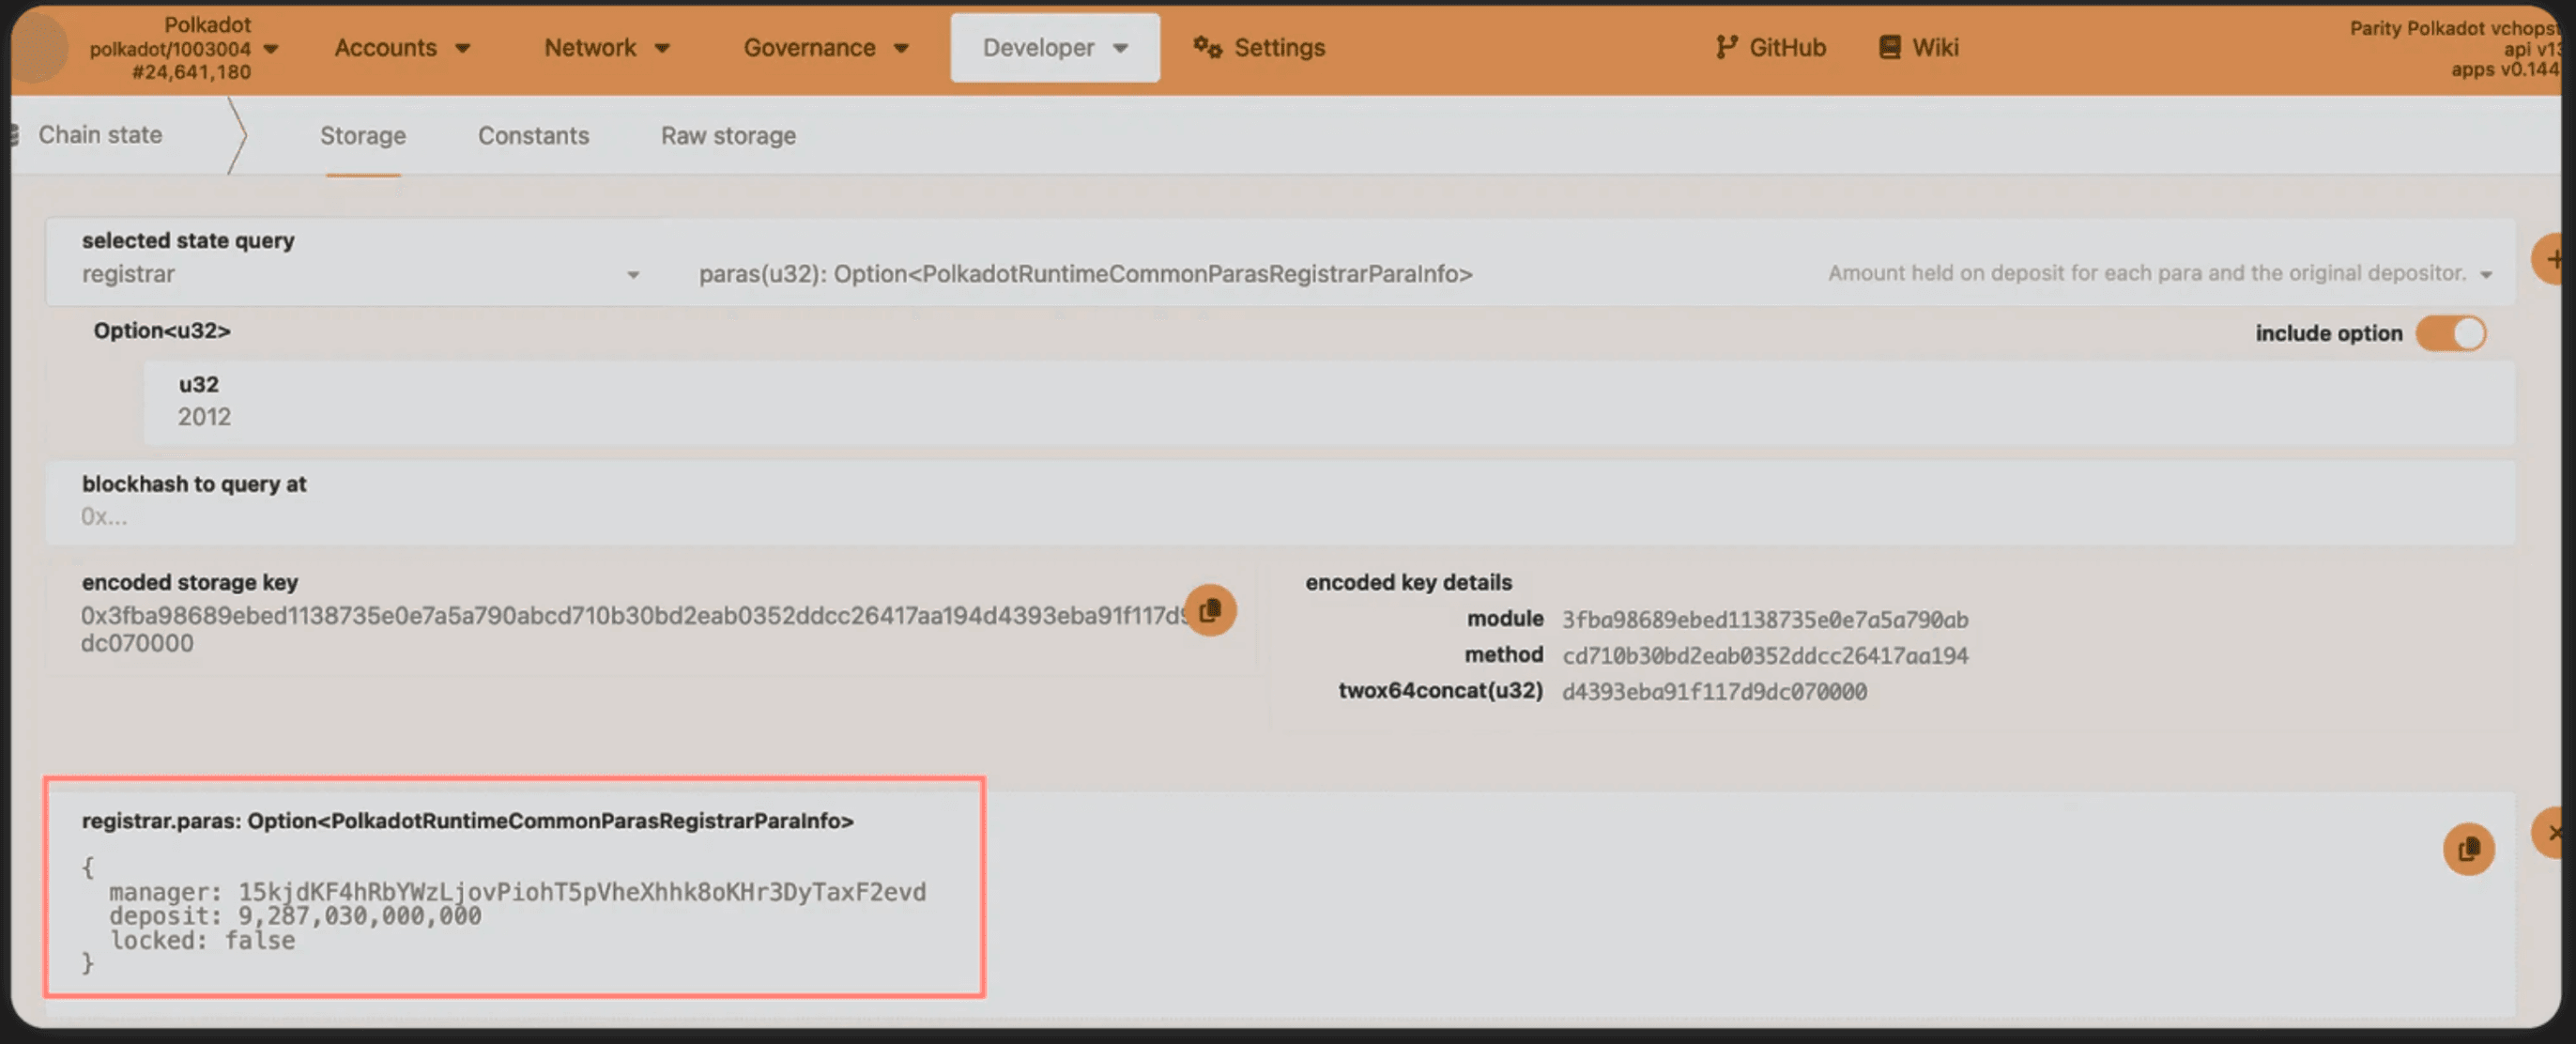This screenshot has width=2576, height=1044.
Task: Open the Wiki book icon
Action: pyautogui.click(x=1889, y=48)
